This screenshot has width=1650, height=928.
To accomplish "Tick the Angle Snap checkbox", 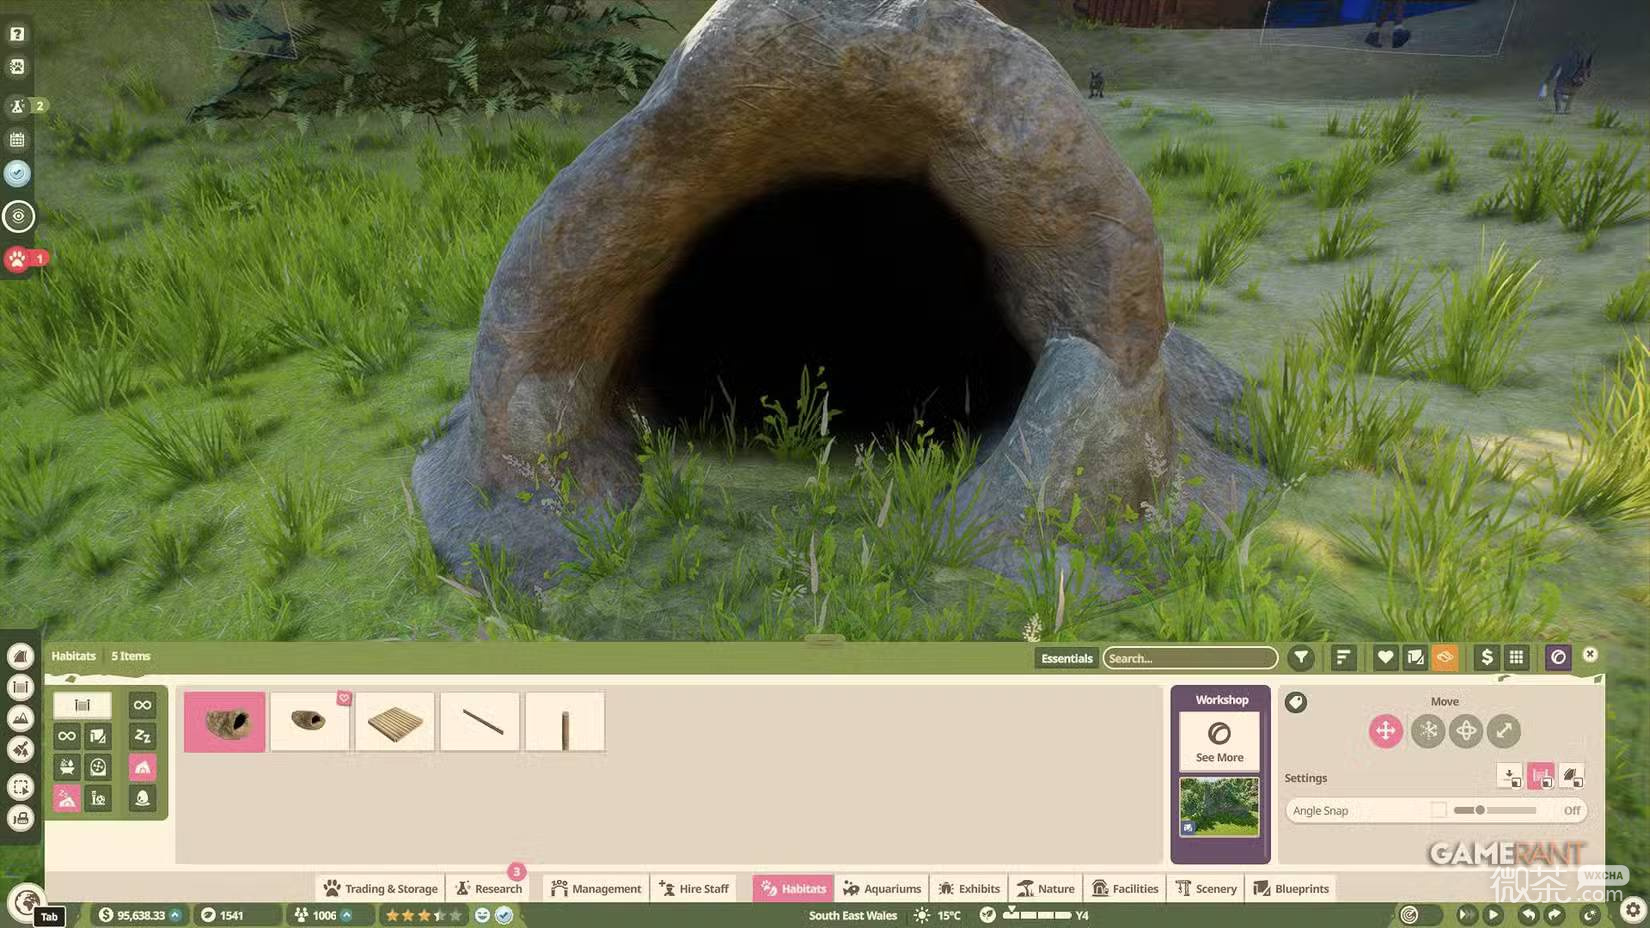I will pos(1438,810).
